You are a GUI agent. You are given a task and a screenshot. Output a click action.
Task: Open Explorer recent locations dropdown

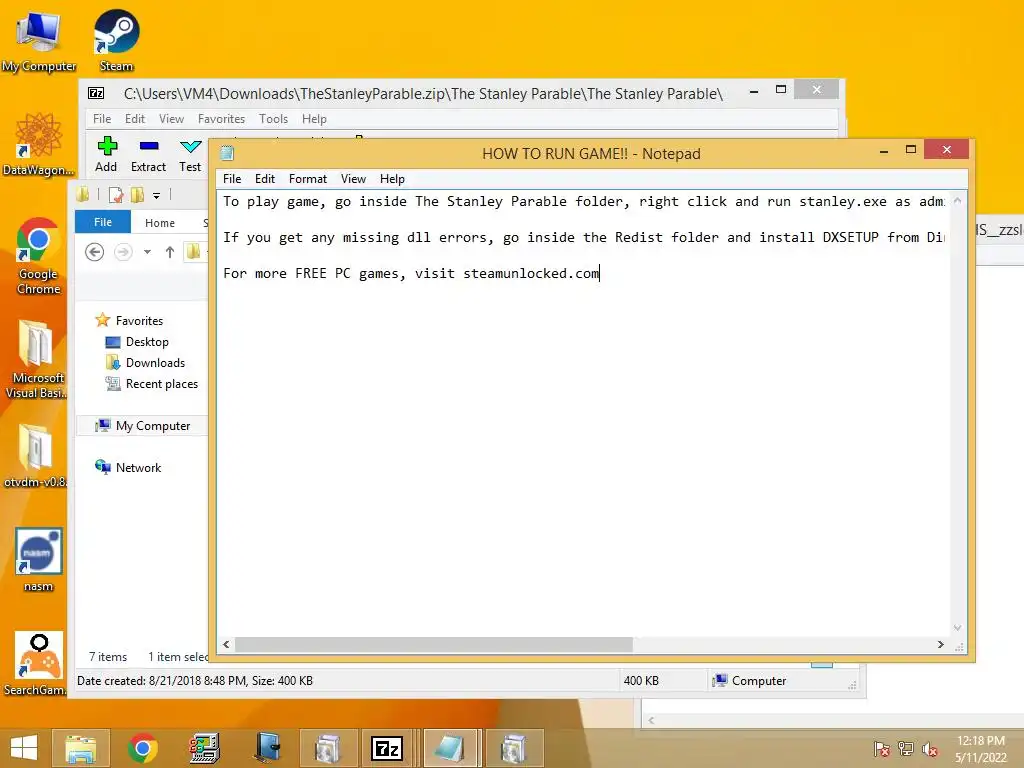(x=148, y=252)
